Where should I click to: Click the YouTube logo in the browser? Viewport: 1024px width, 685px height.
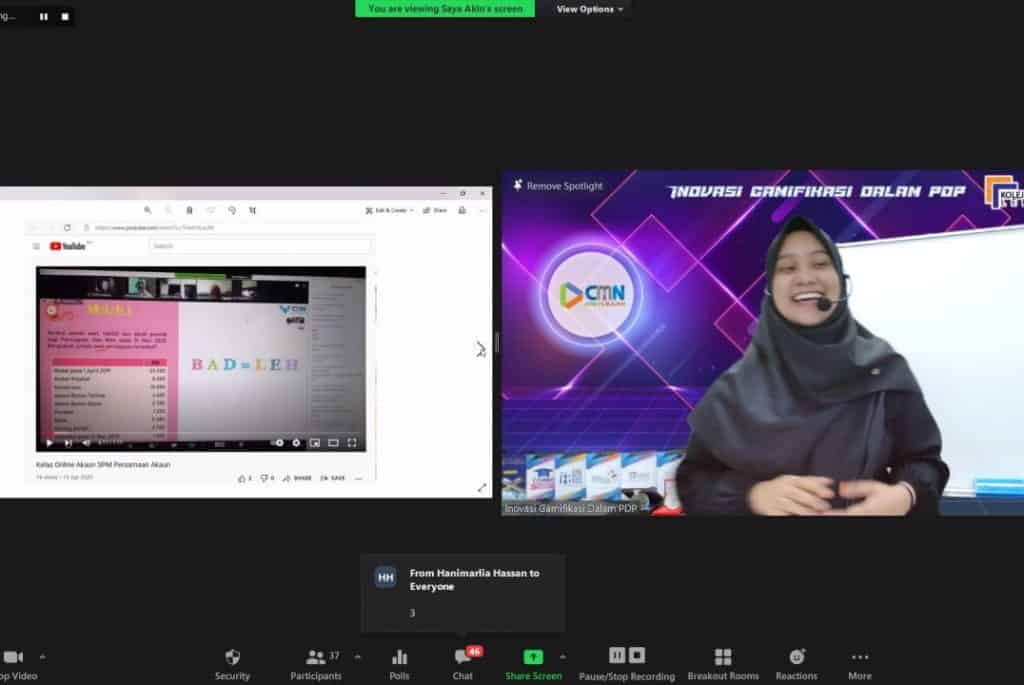pyautogui.click(x=57, y=245)
